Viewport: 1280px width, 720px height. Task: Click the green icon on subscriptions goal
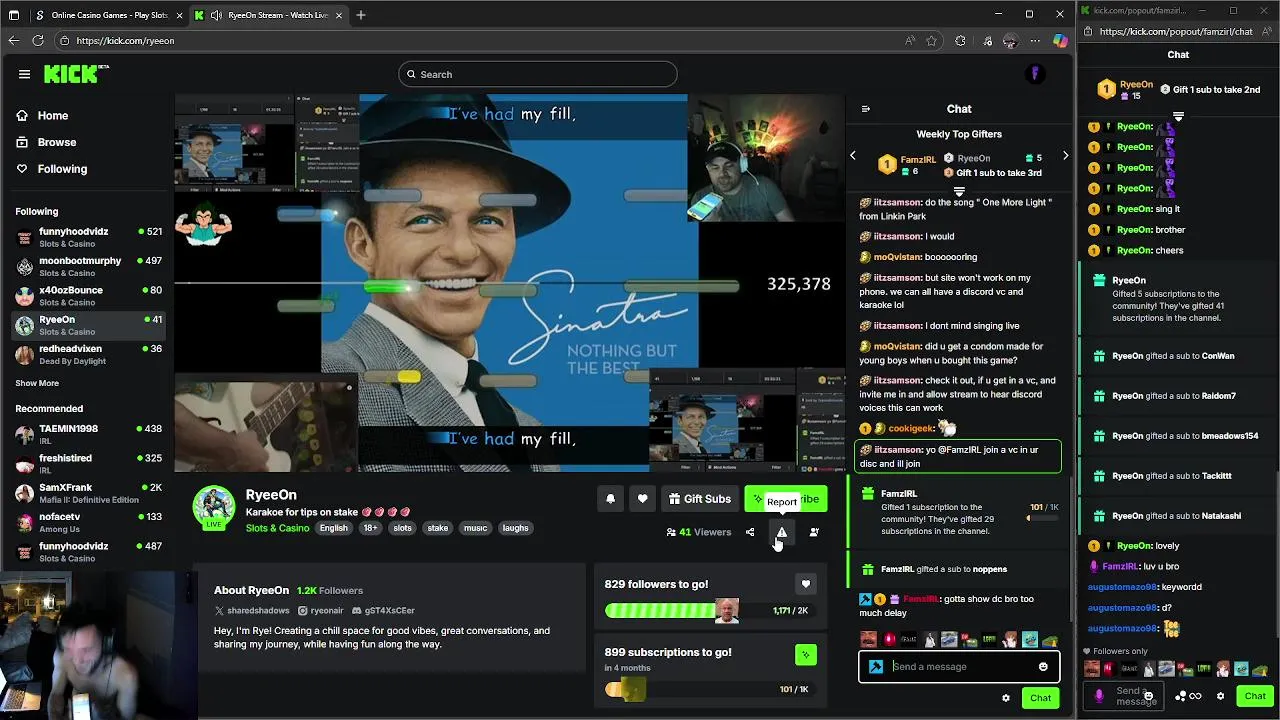tap(805, 655)
